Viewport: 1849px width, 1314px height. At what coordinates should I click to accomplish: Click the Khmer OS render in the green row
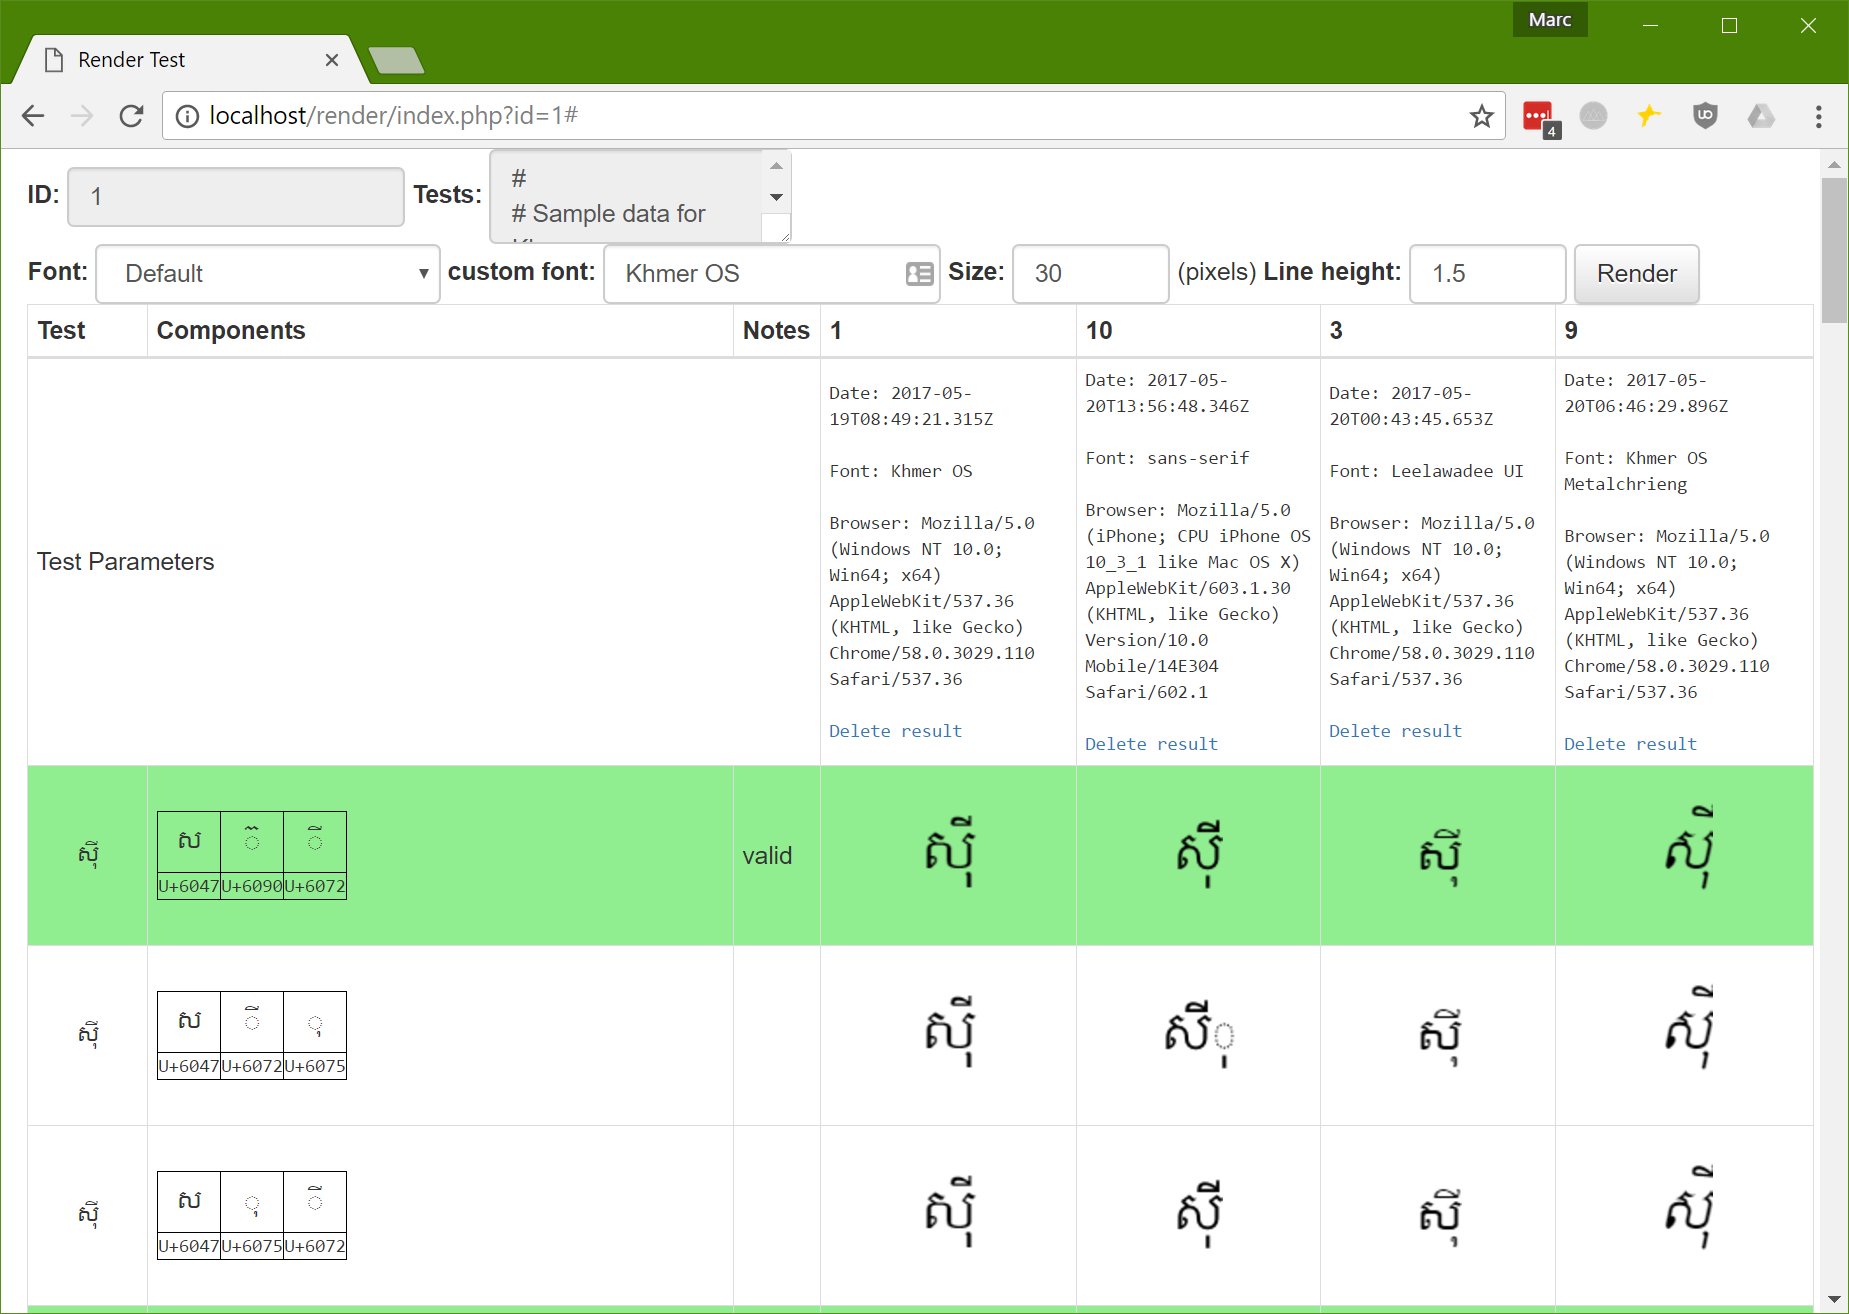click(948, 853)
